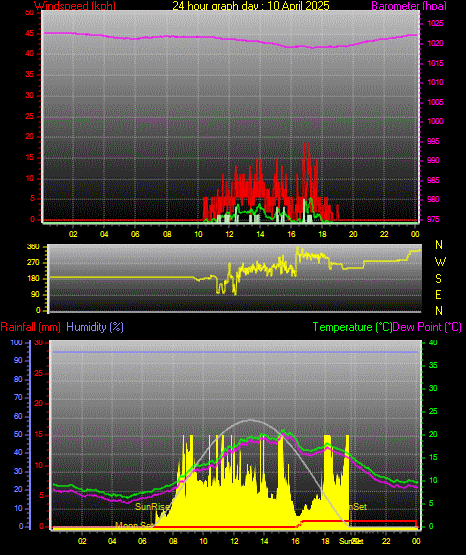The height and width of the screenshot is (555, 466).
Task: Click the 50 humidity scale value
Action: tap(18, 434)
